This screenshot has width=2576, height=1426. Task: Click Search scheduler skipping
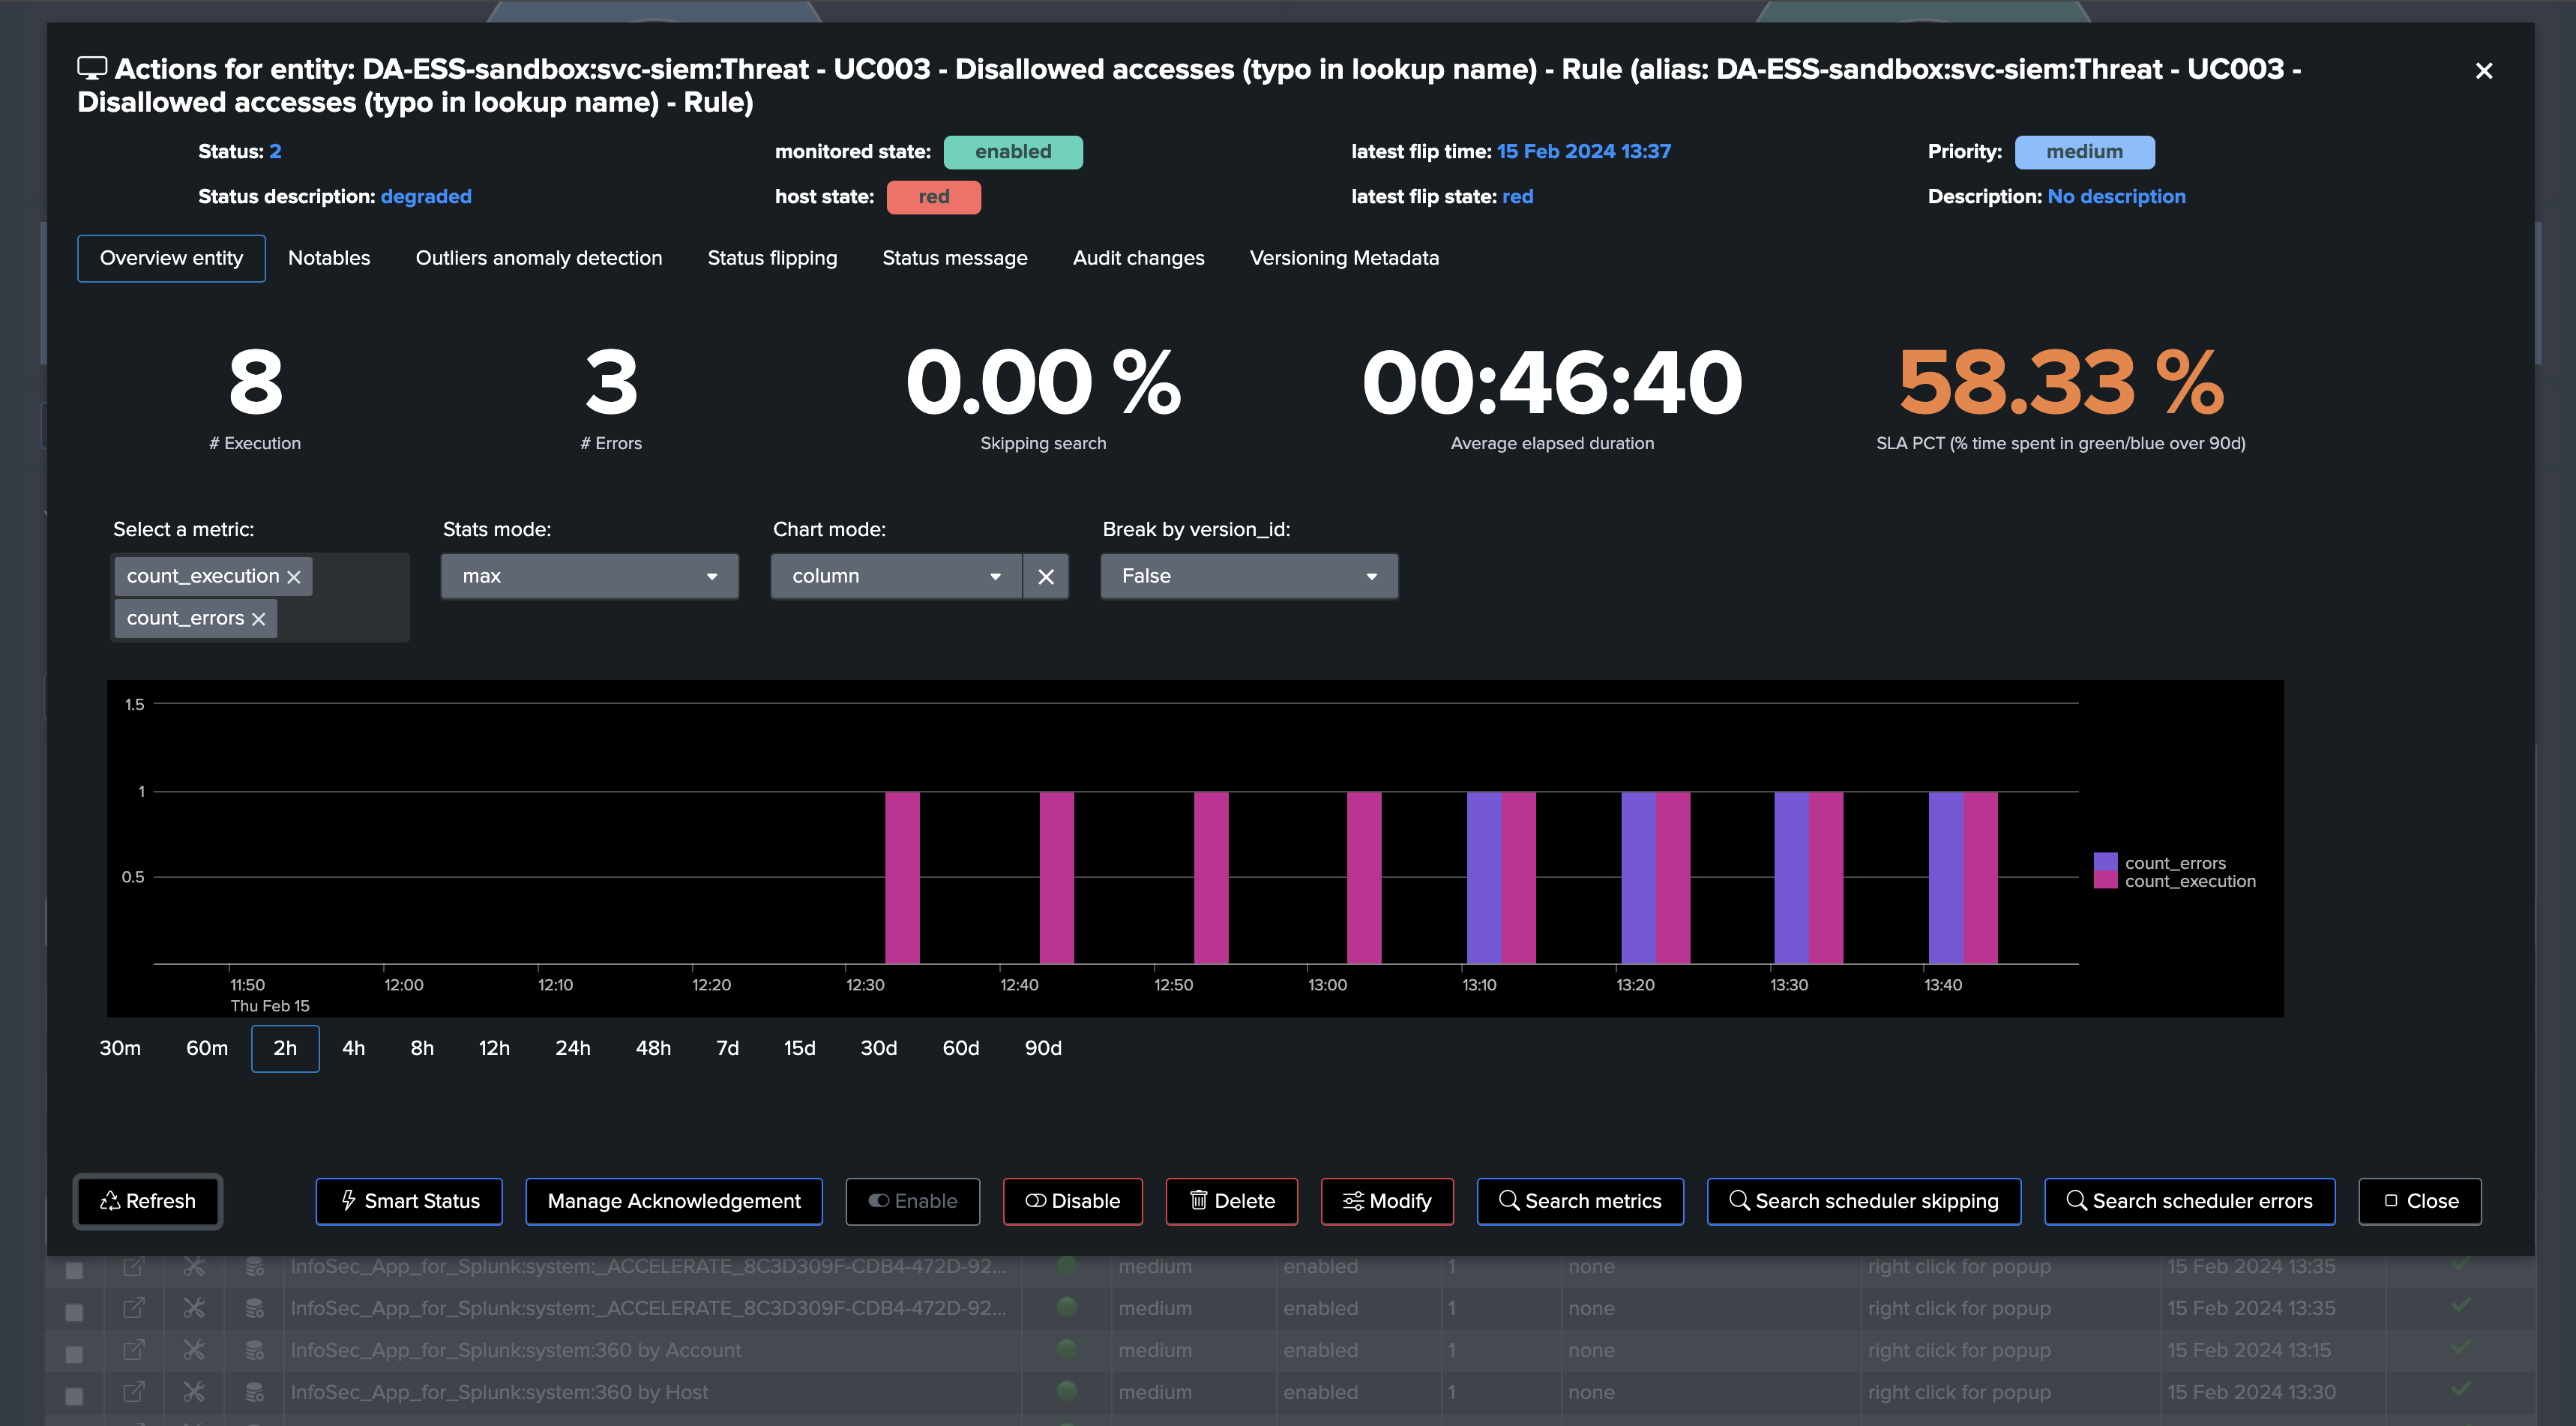(x=1863, y=1201)
